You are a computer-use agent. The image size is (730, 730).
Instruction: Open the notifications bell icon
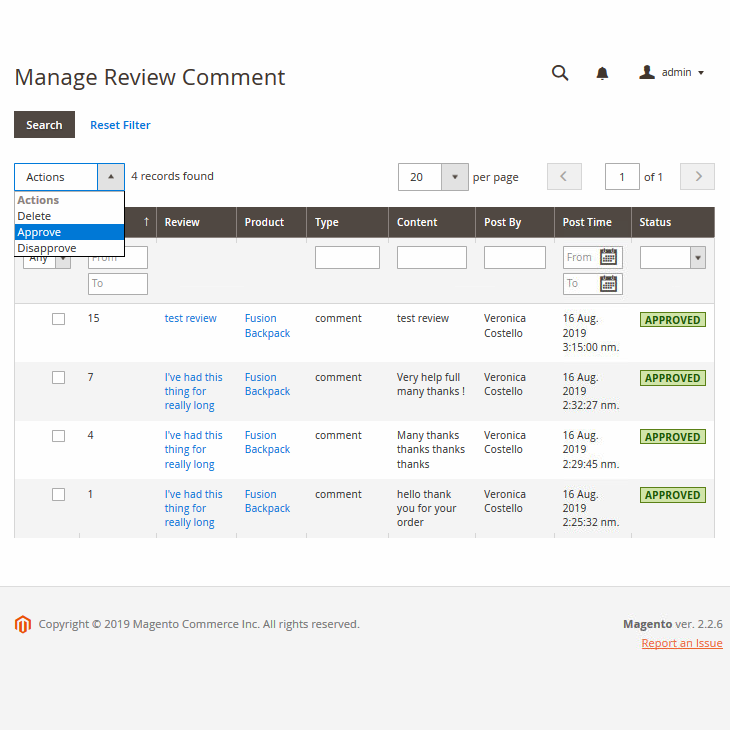602,73
